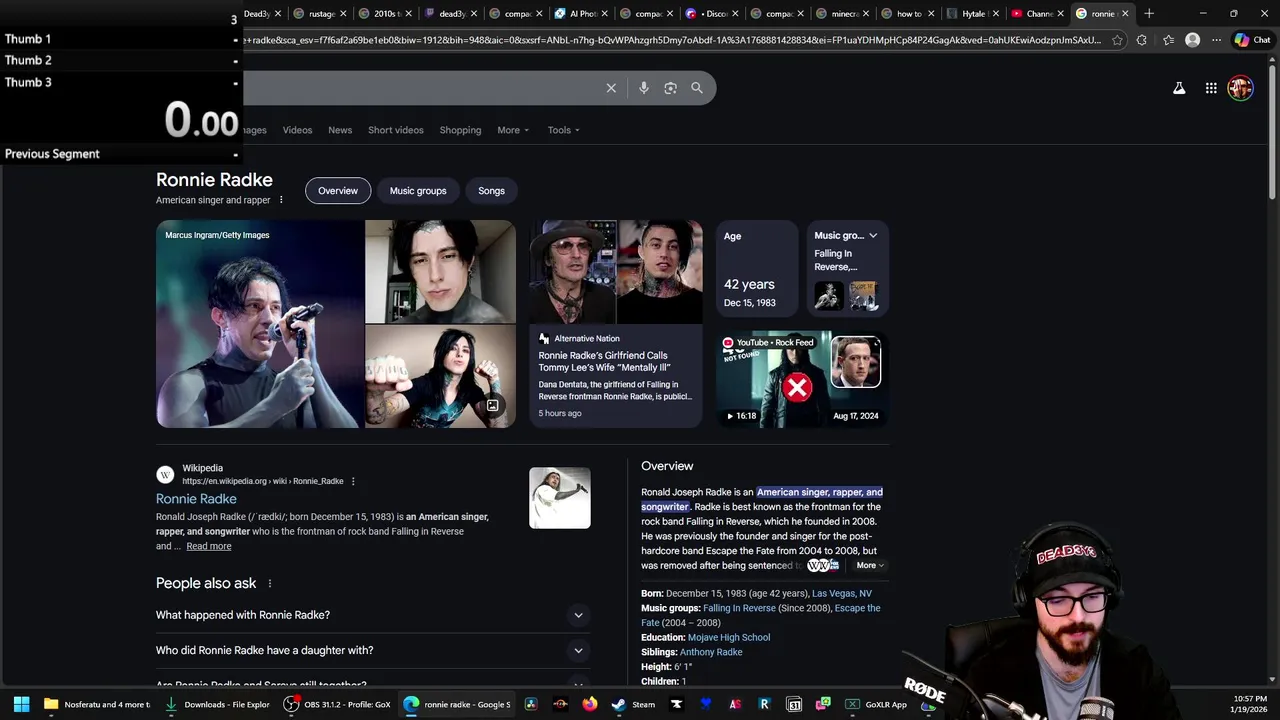
Task: Open the Wikipedia result thumbnail image
Action: [560, 498]
